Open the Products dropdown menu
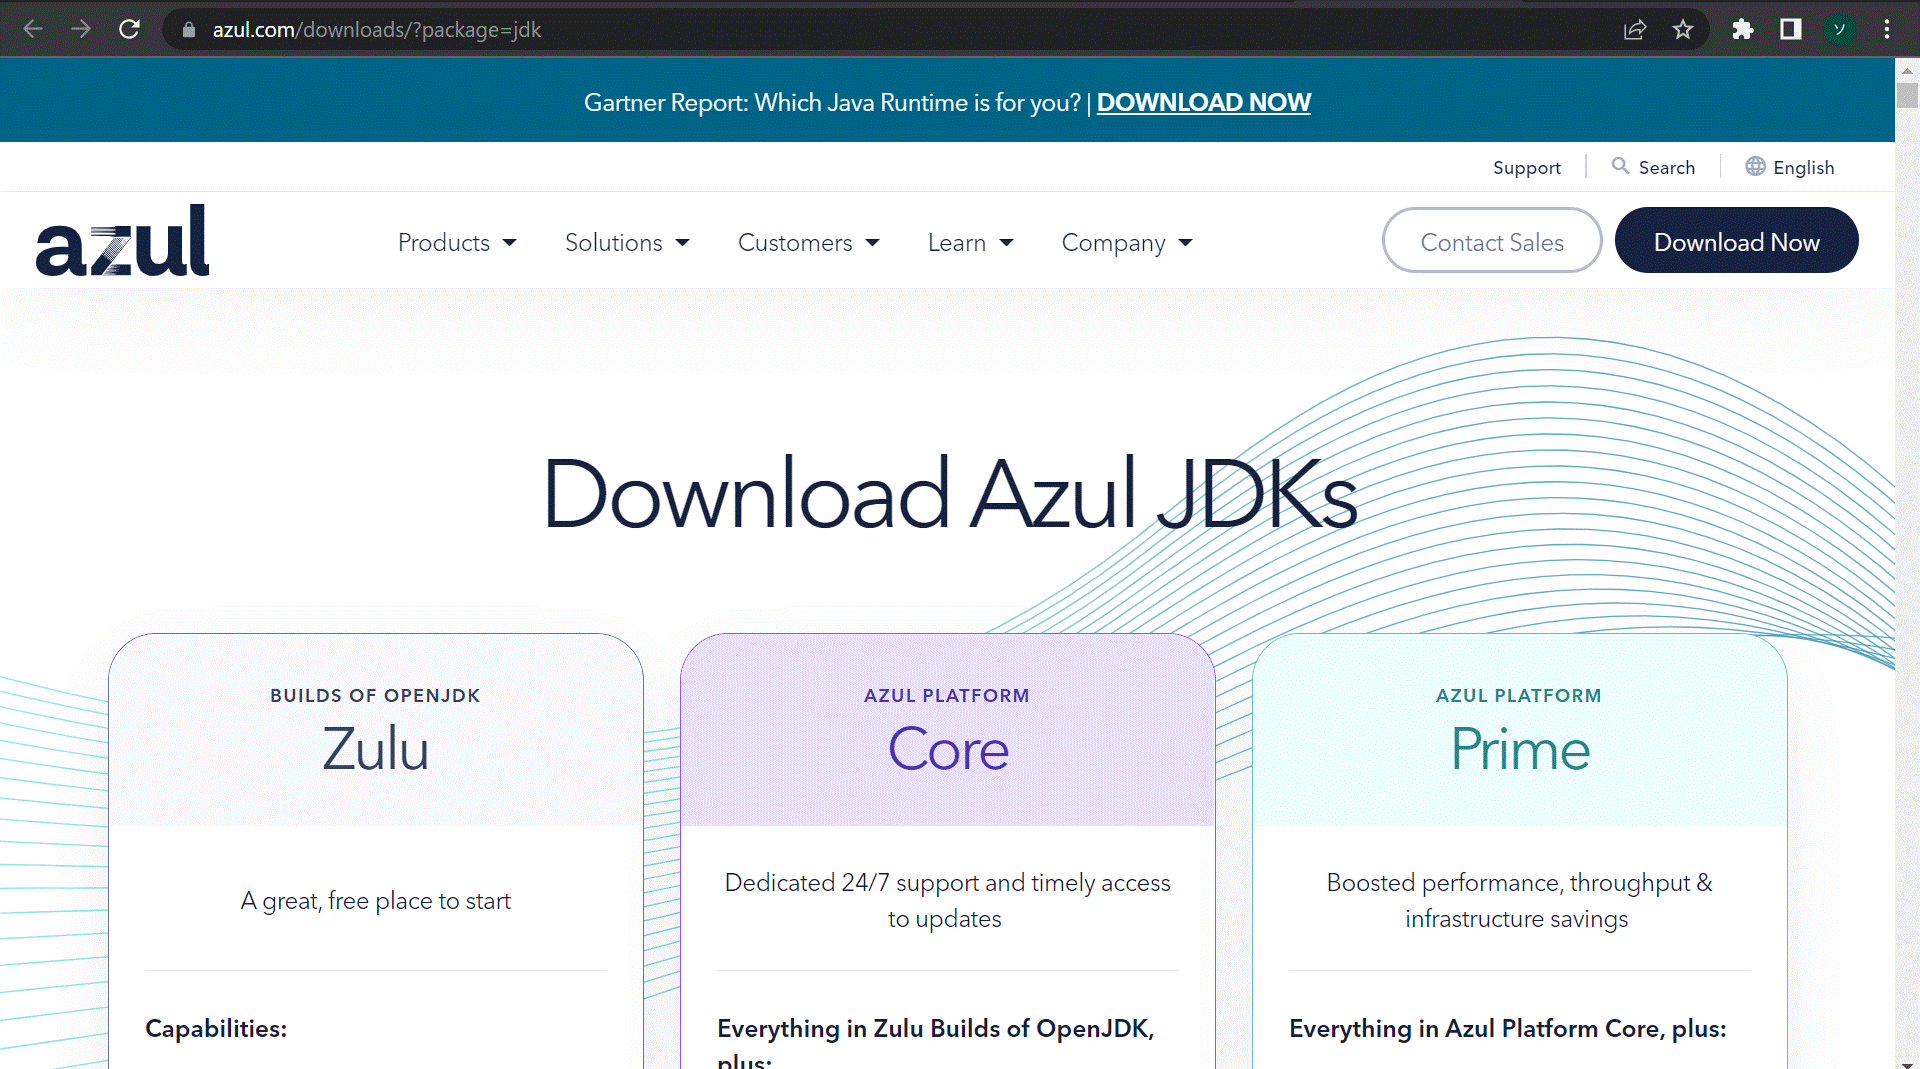 (457, 243)
